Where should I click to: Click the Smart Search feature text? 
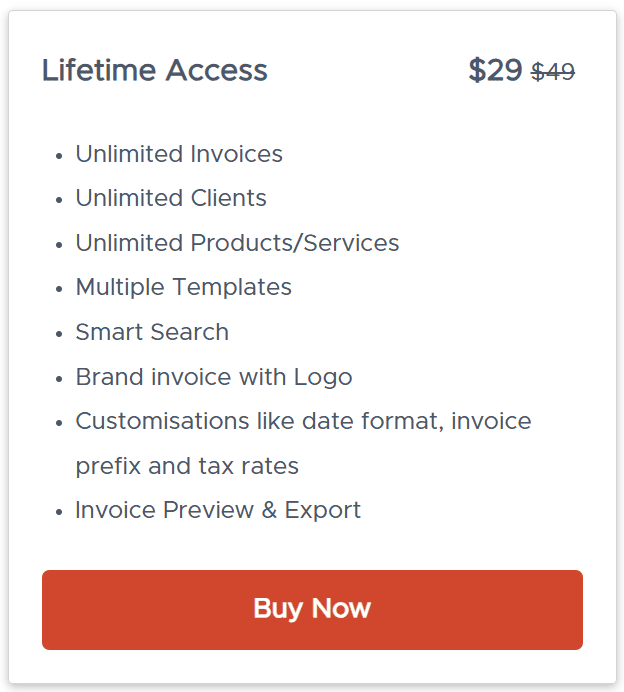point(152,332)
